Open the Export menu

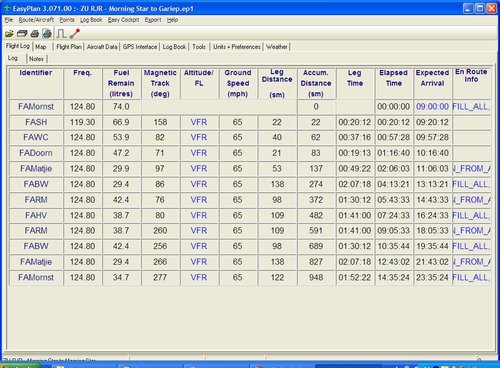153,20
